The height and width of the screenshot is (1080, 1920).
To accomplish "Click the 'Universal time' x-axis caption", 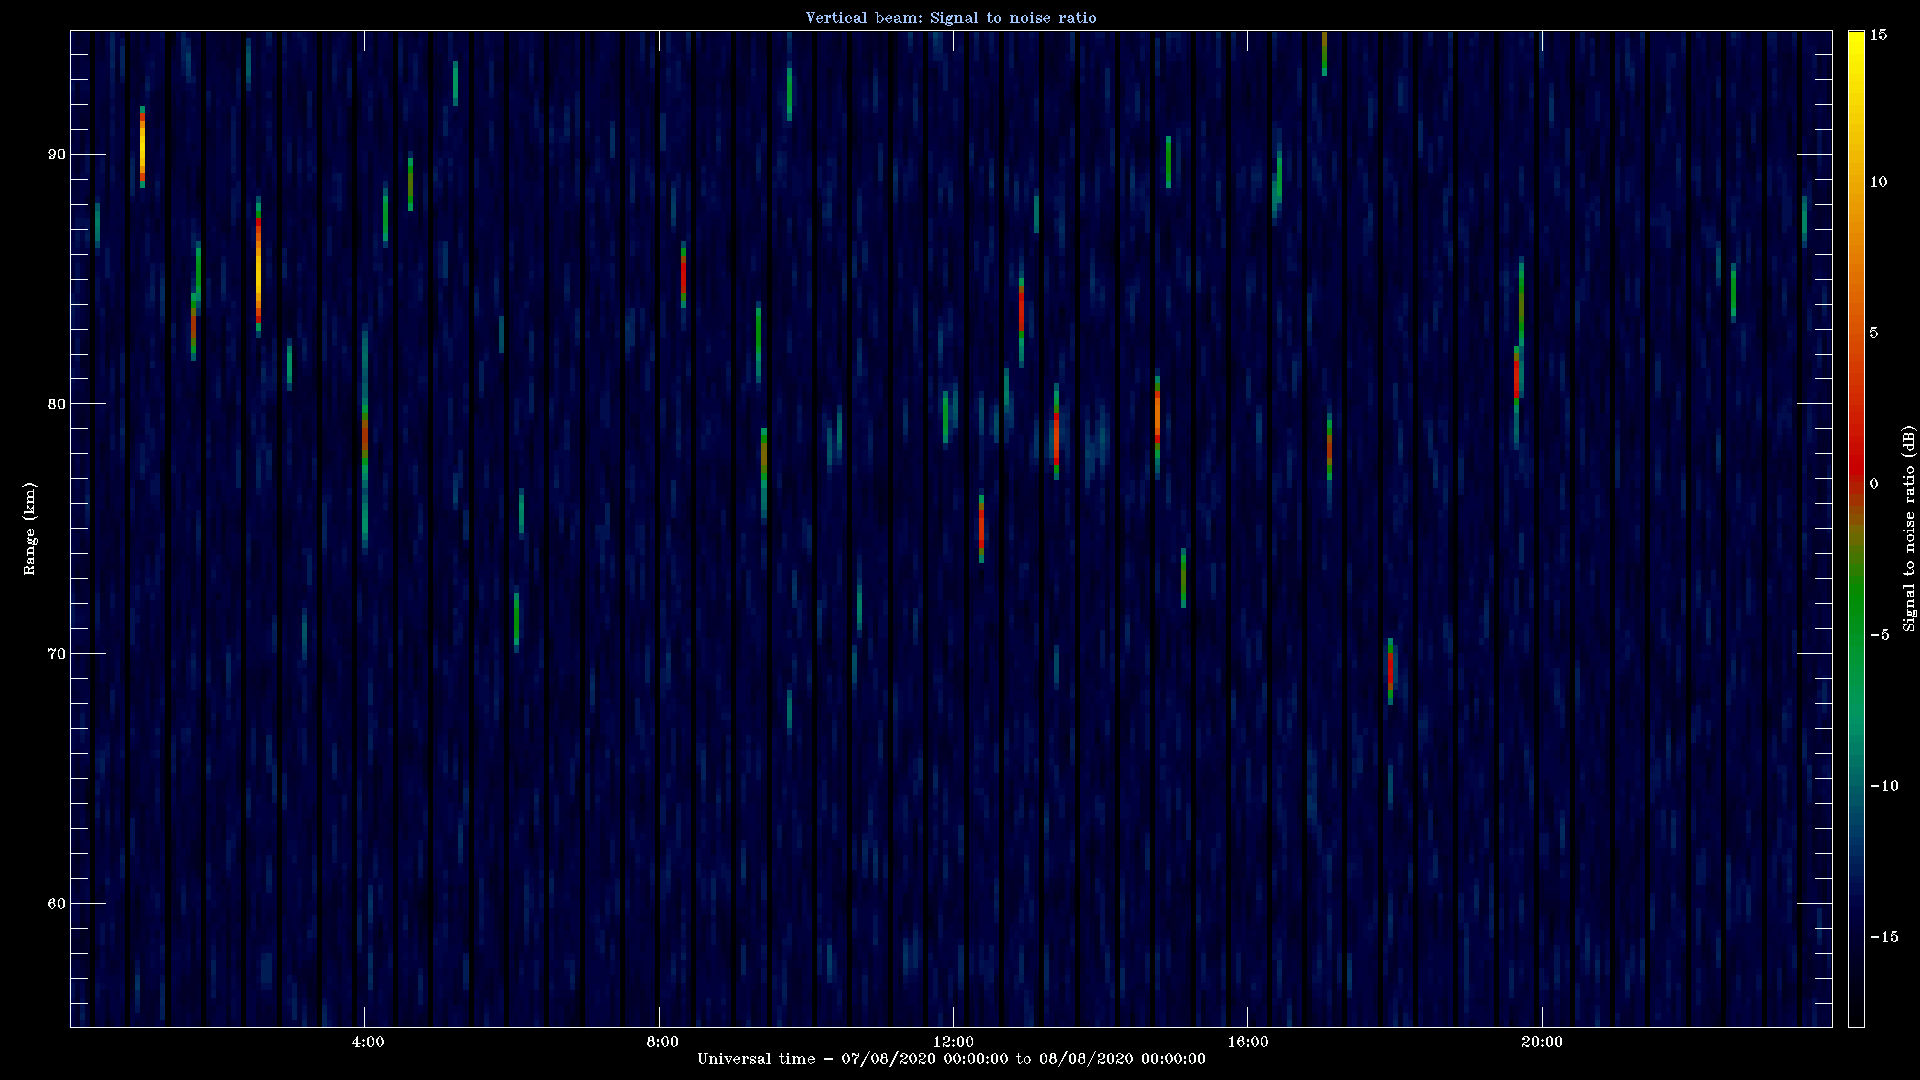I will (x=951, y=1059).
